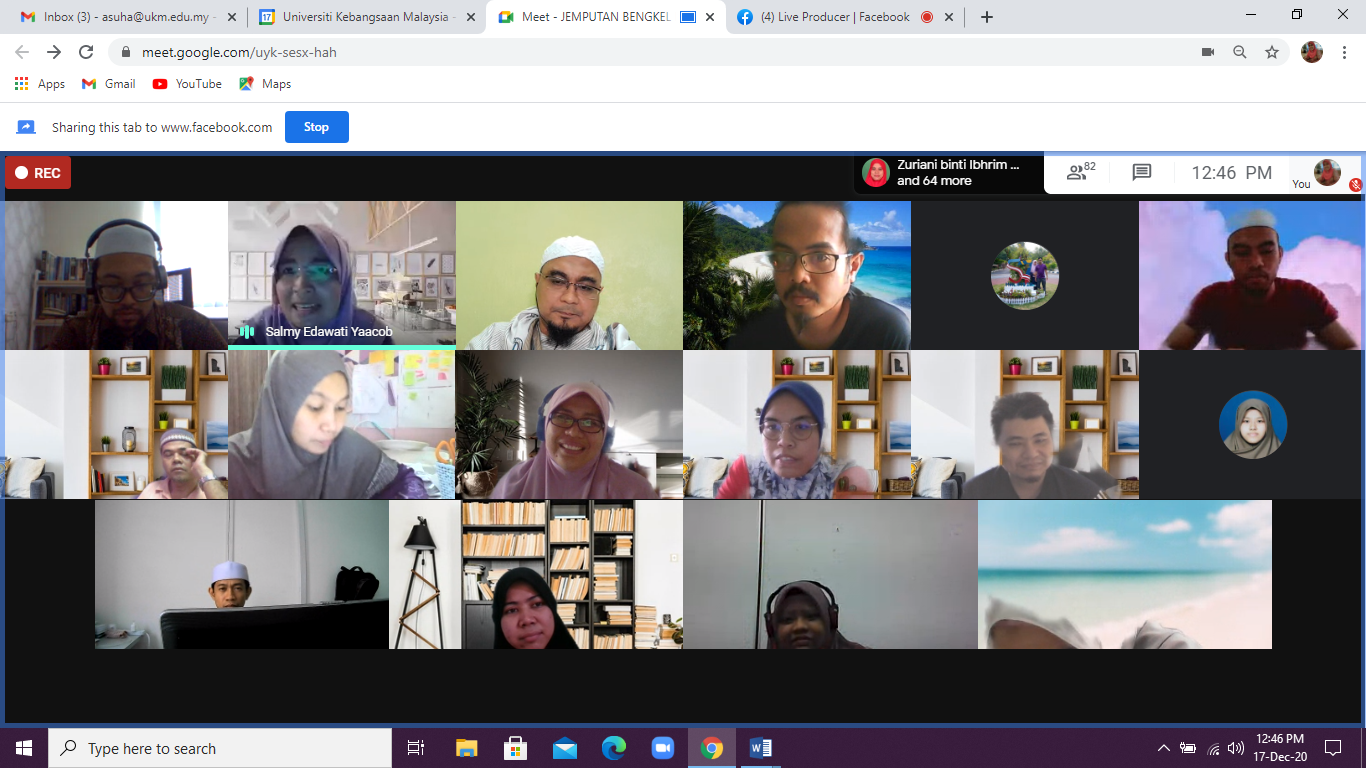Viewport: 1366px width, 768px height.
Task: Toggle the volume speaker icon in system tray
Action: [1236, 748]
